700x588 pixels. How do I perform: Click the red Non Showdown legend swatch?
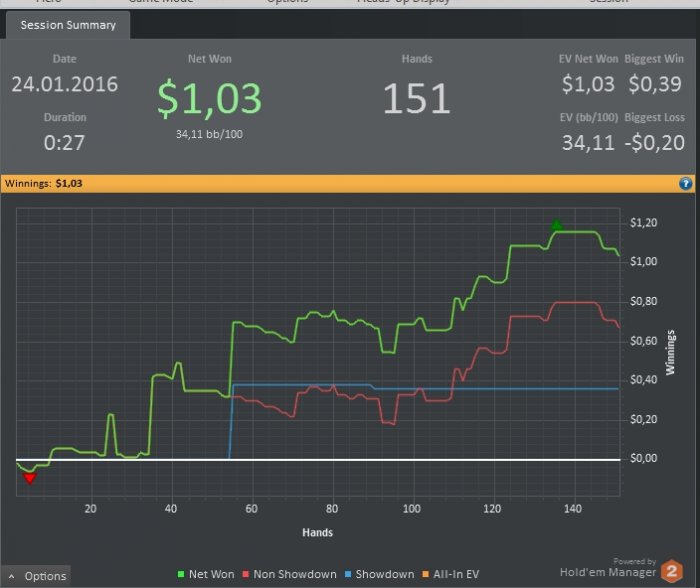click(246, 574)
